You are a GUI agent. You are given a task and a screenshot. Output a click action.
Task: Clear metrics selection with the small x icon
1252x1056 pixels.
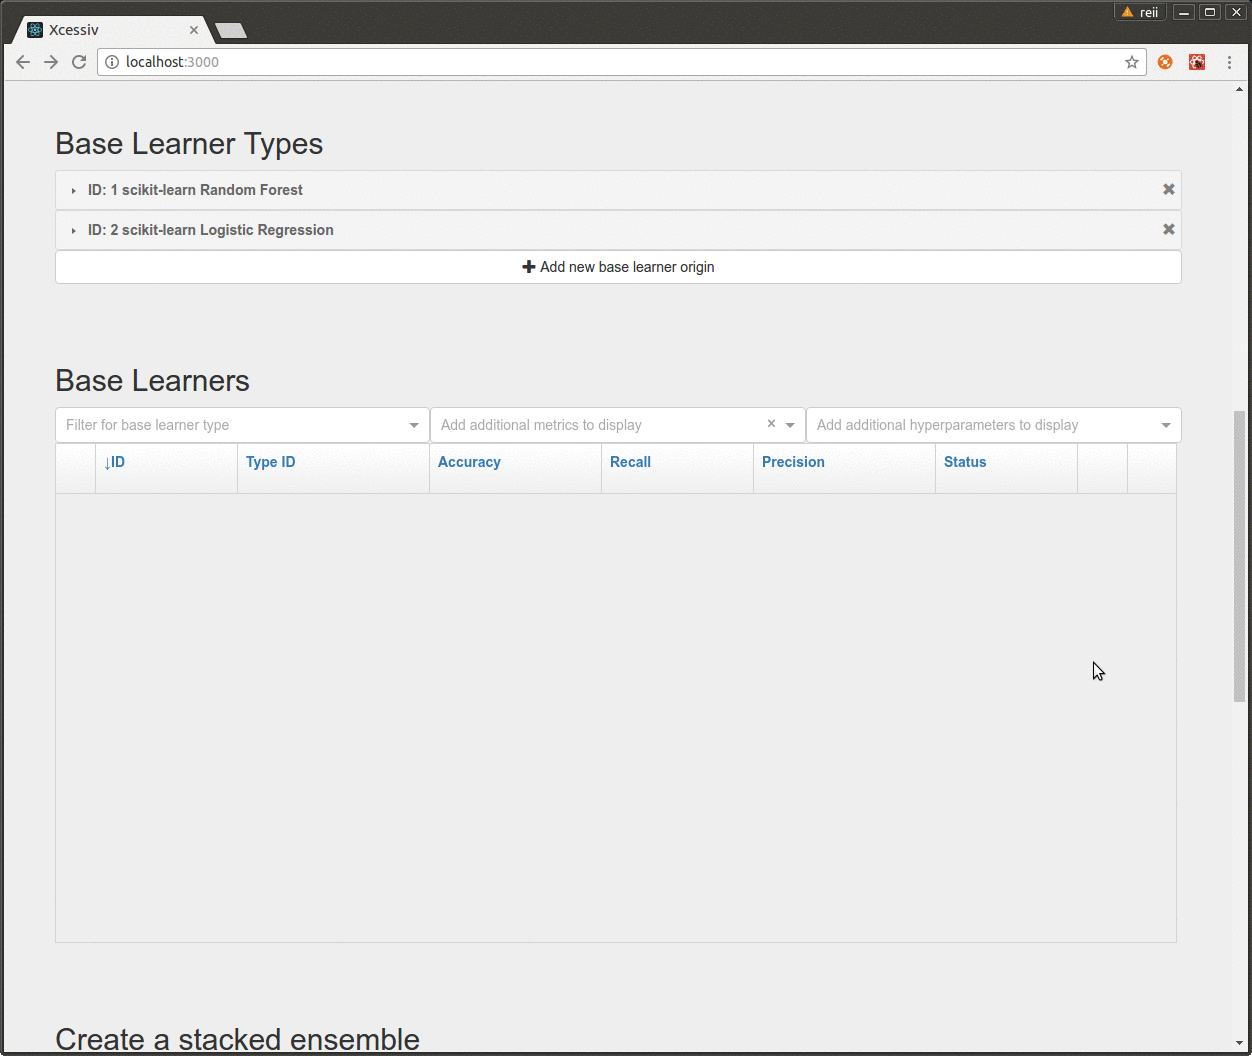(x=770, y=424)
